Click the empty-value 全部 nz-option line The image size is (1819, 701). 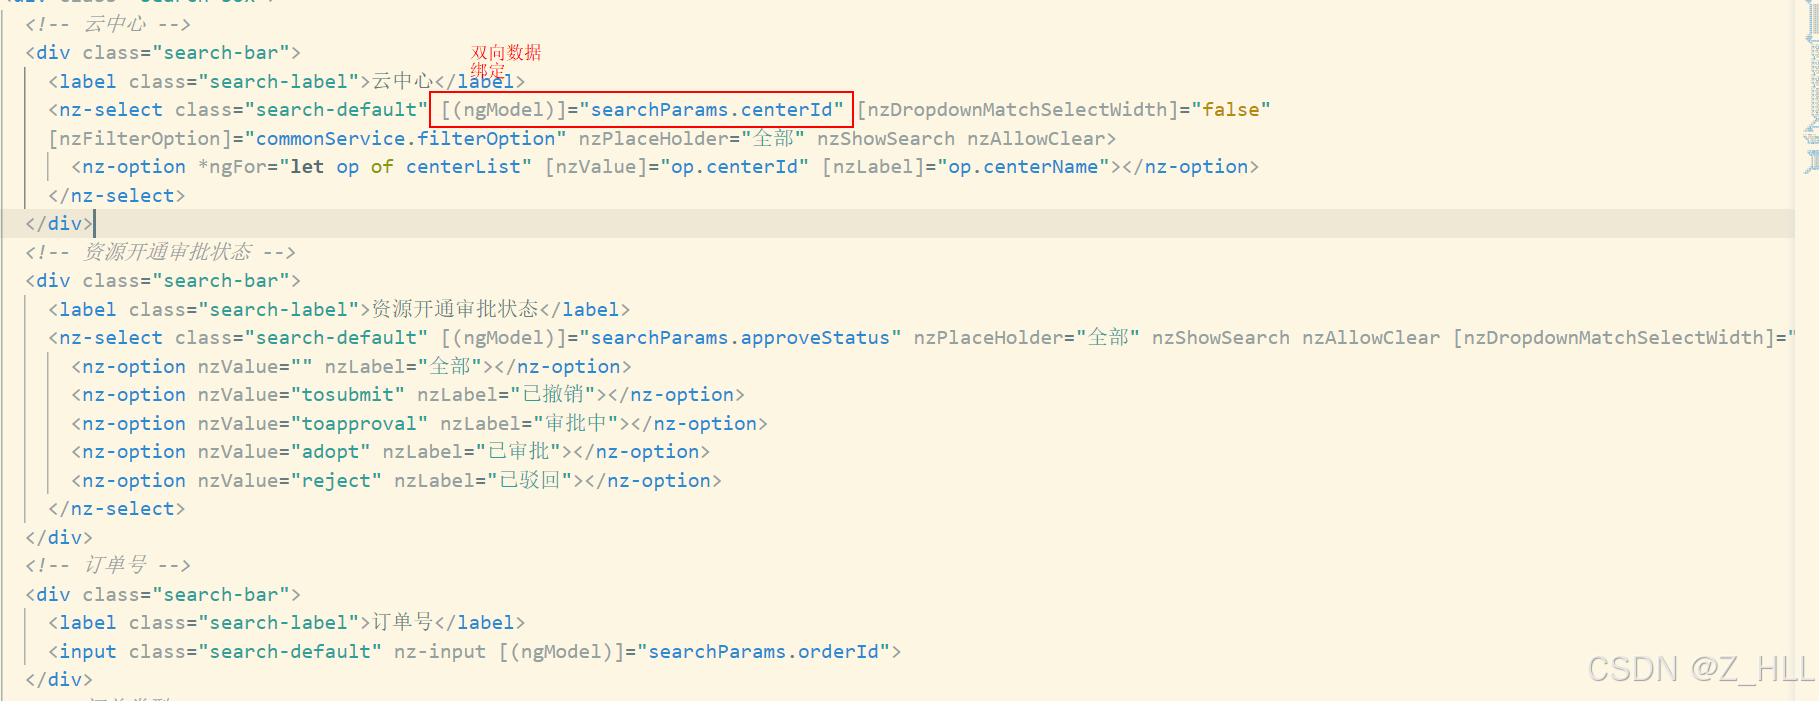[x=350, y=367]
